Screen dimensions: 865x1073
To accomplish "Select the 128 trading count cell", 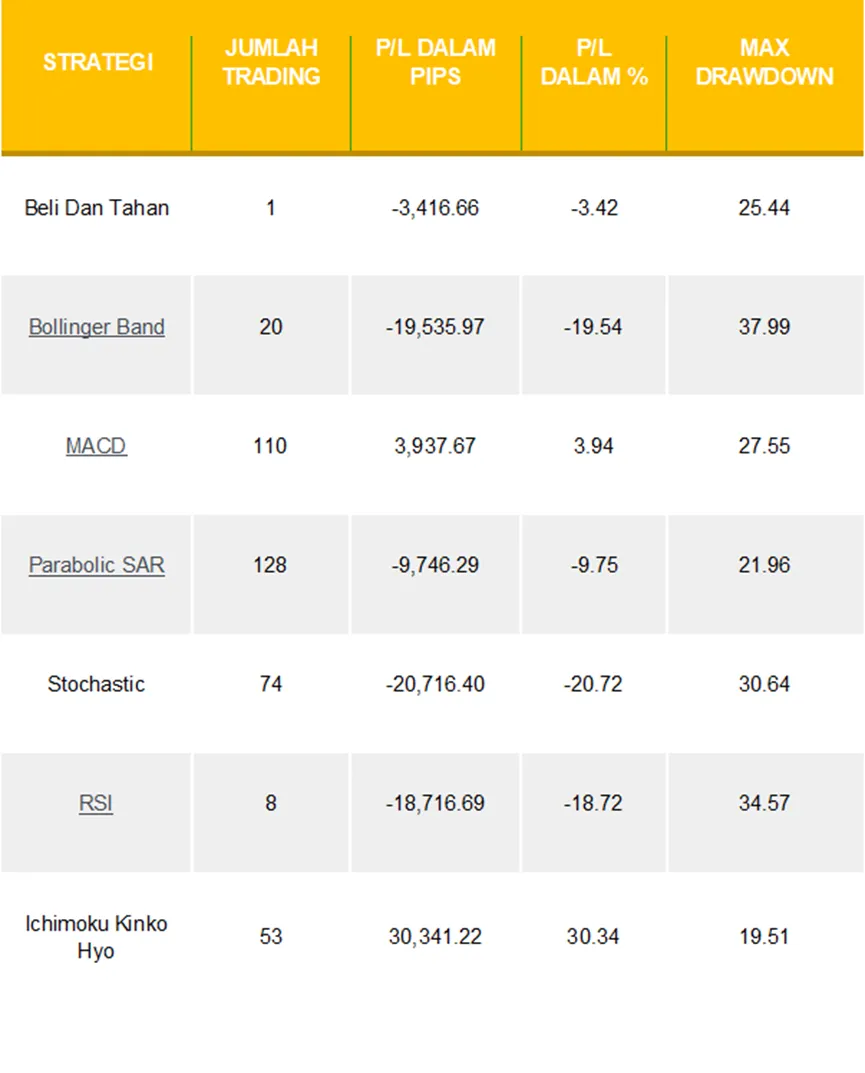I will (x=270, y=565).
